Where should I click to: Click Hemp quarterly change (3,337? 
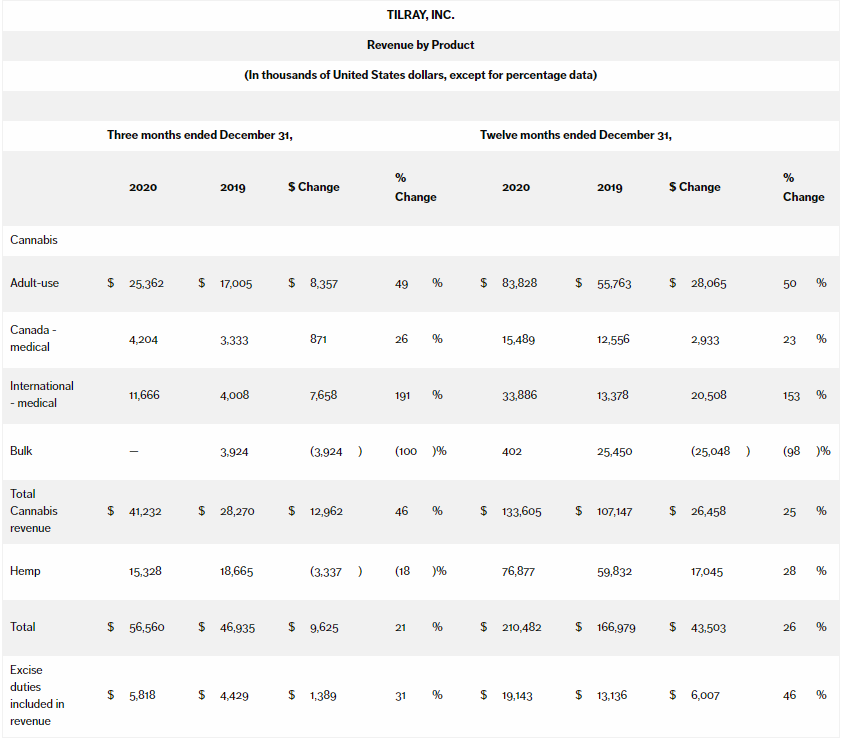click(x=326, y=572)
